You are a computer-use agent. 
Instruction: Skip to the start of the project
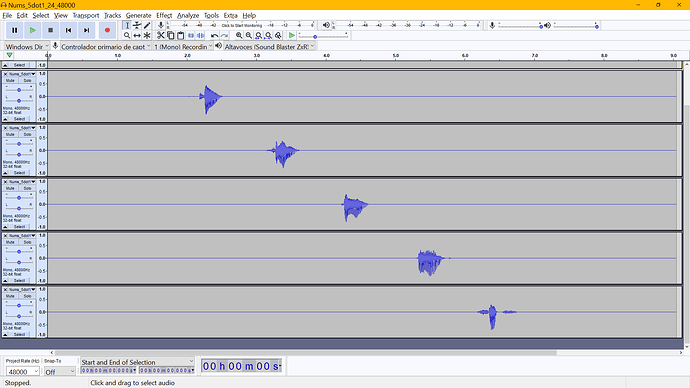click(x=69, y=30)
